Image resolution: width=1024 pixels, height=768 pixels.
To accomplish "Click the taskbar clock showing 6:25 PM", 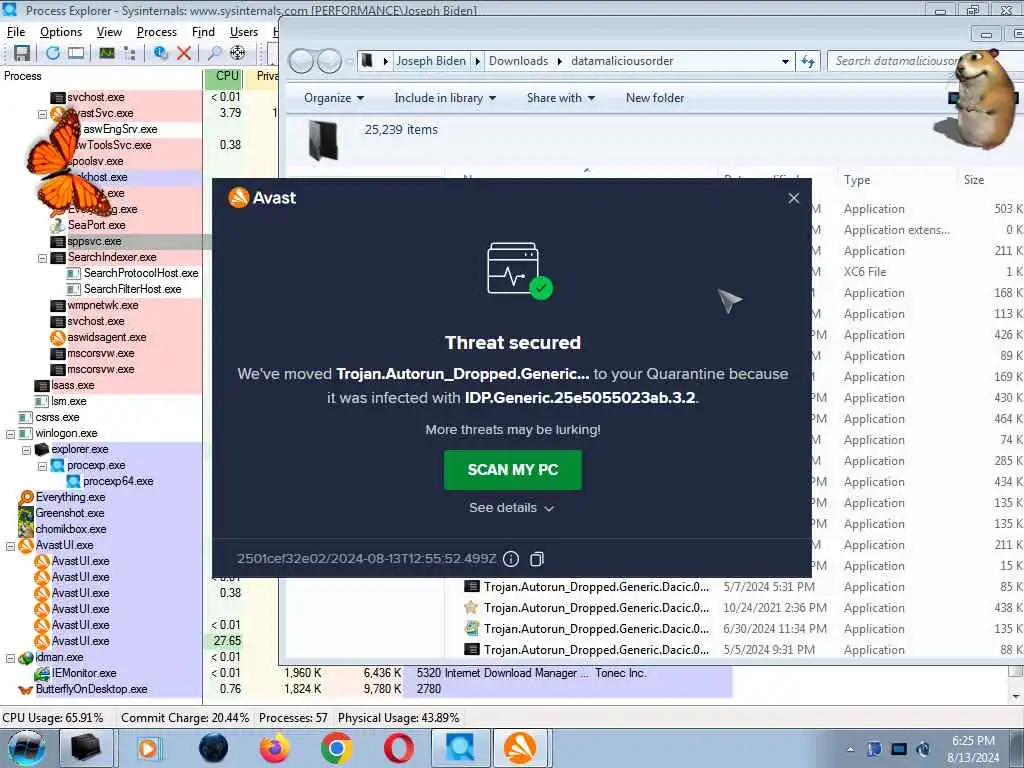I will tap(973, 749).
